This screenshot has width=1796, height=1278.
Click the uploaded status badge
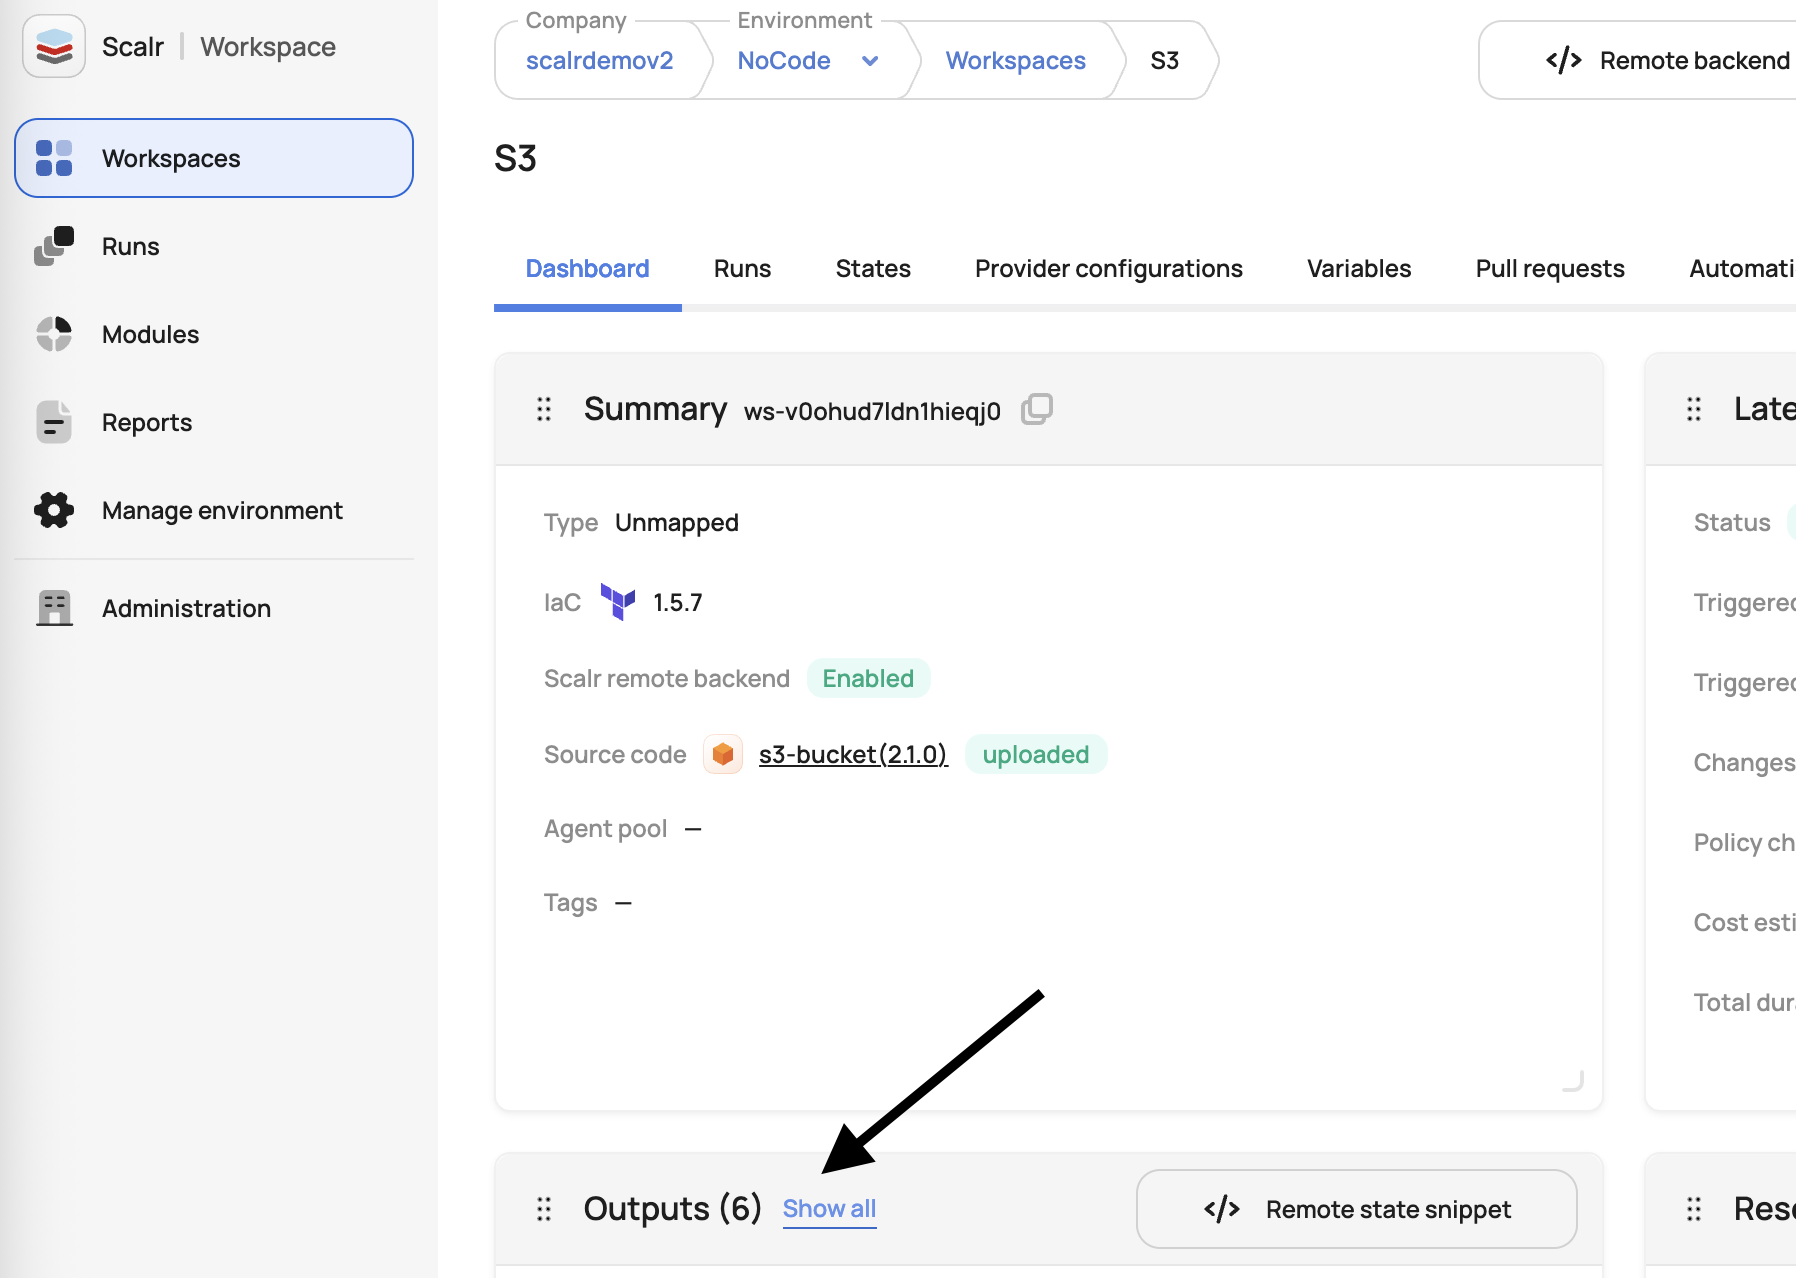1036,754
